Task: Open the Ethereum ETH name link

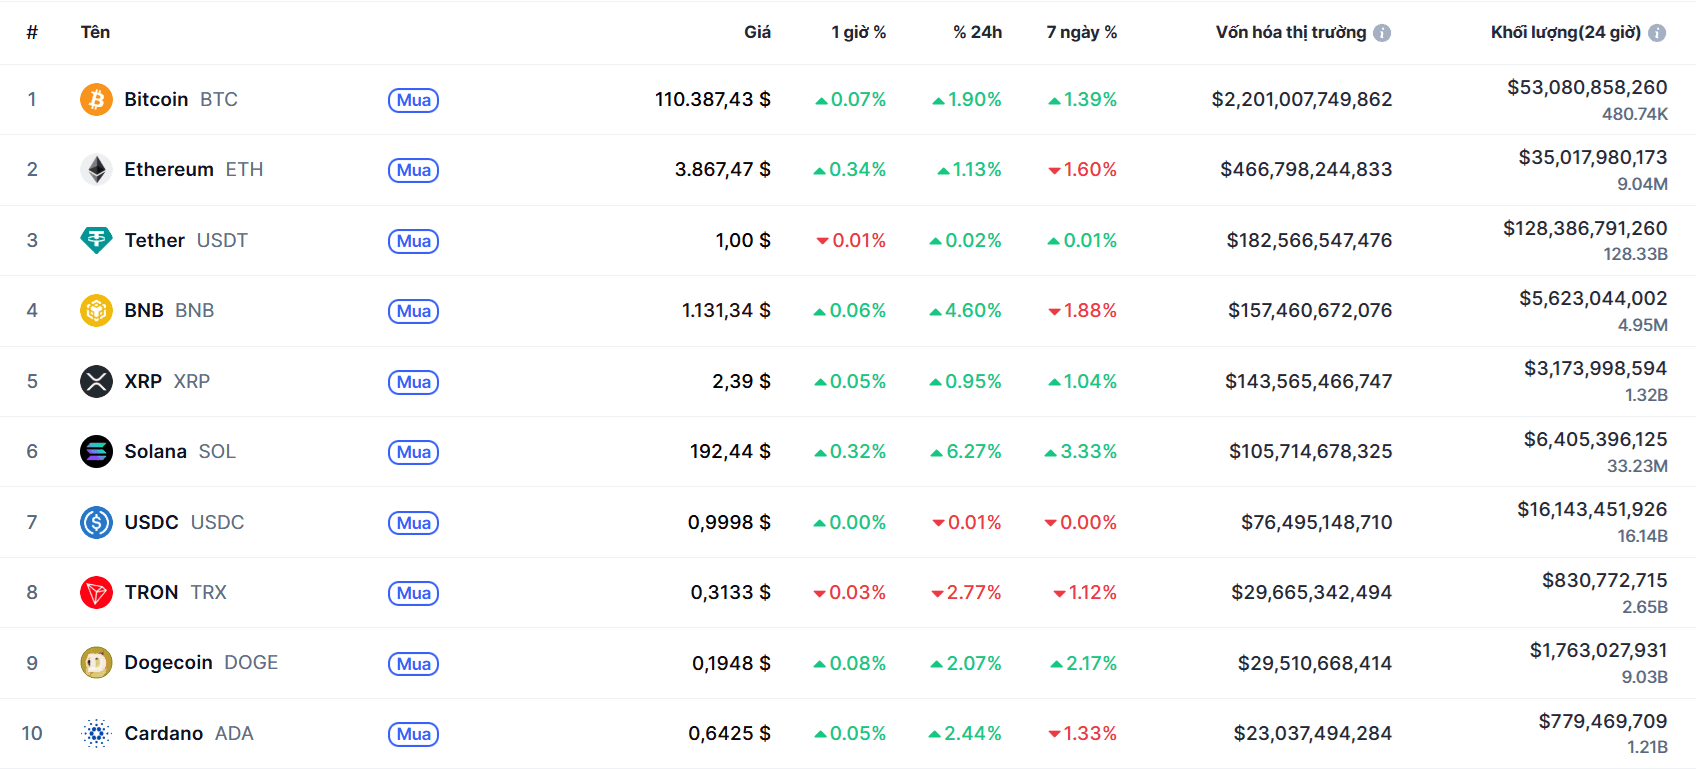Action: click(194, 170)
